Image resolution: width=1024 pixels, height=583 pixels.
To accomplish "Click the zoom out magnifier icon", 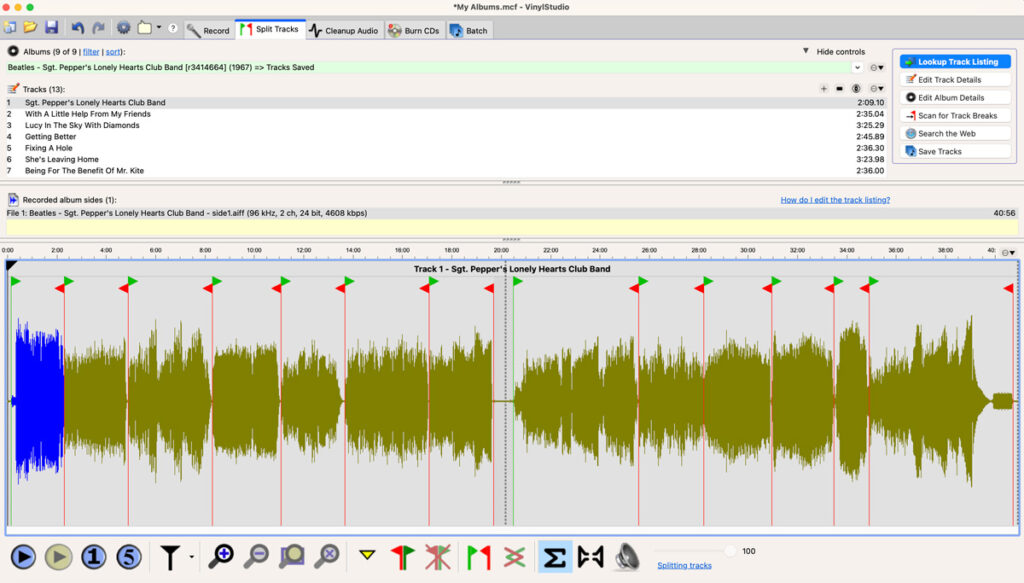I will click(256, 556).
